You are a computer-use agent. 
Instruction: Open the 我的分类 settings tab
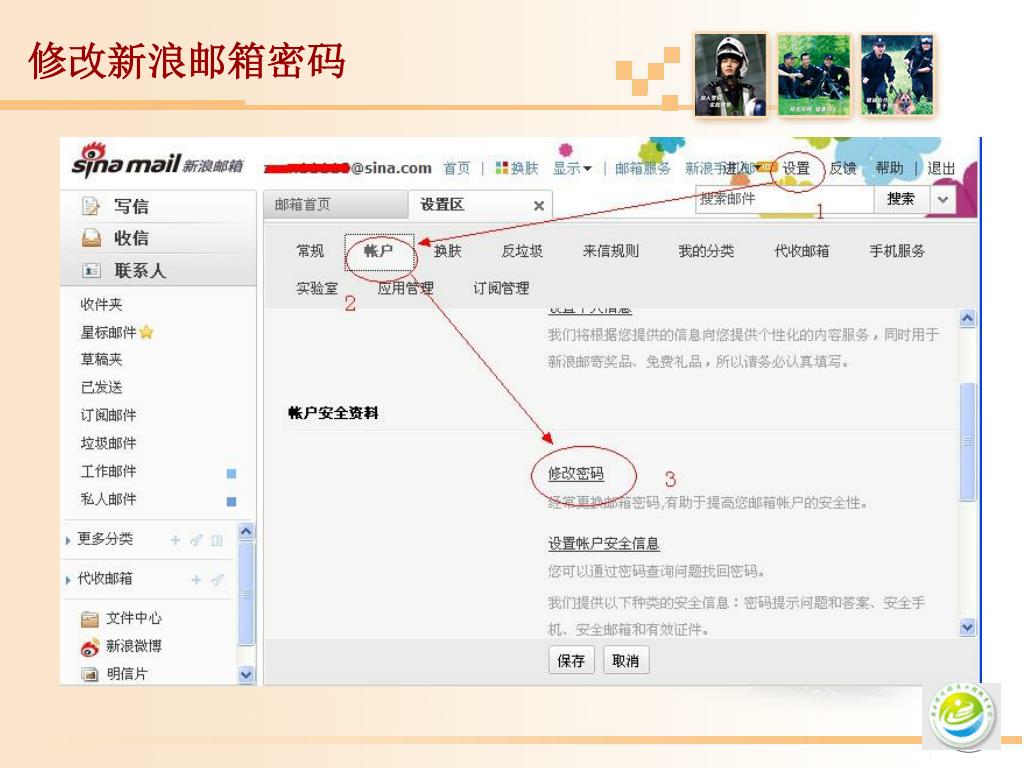(706, 251)
